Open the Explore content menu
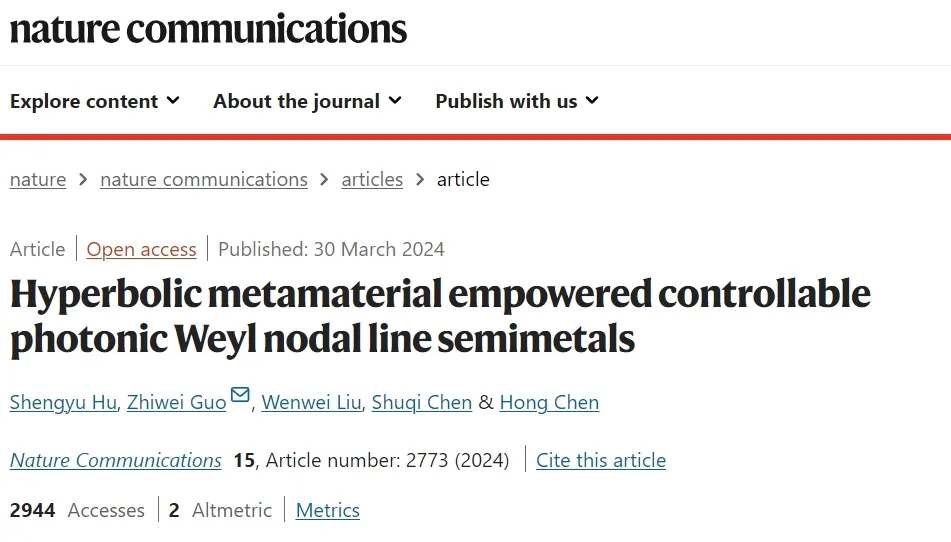 [84, 101]
